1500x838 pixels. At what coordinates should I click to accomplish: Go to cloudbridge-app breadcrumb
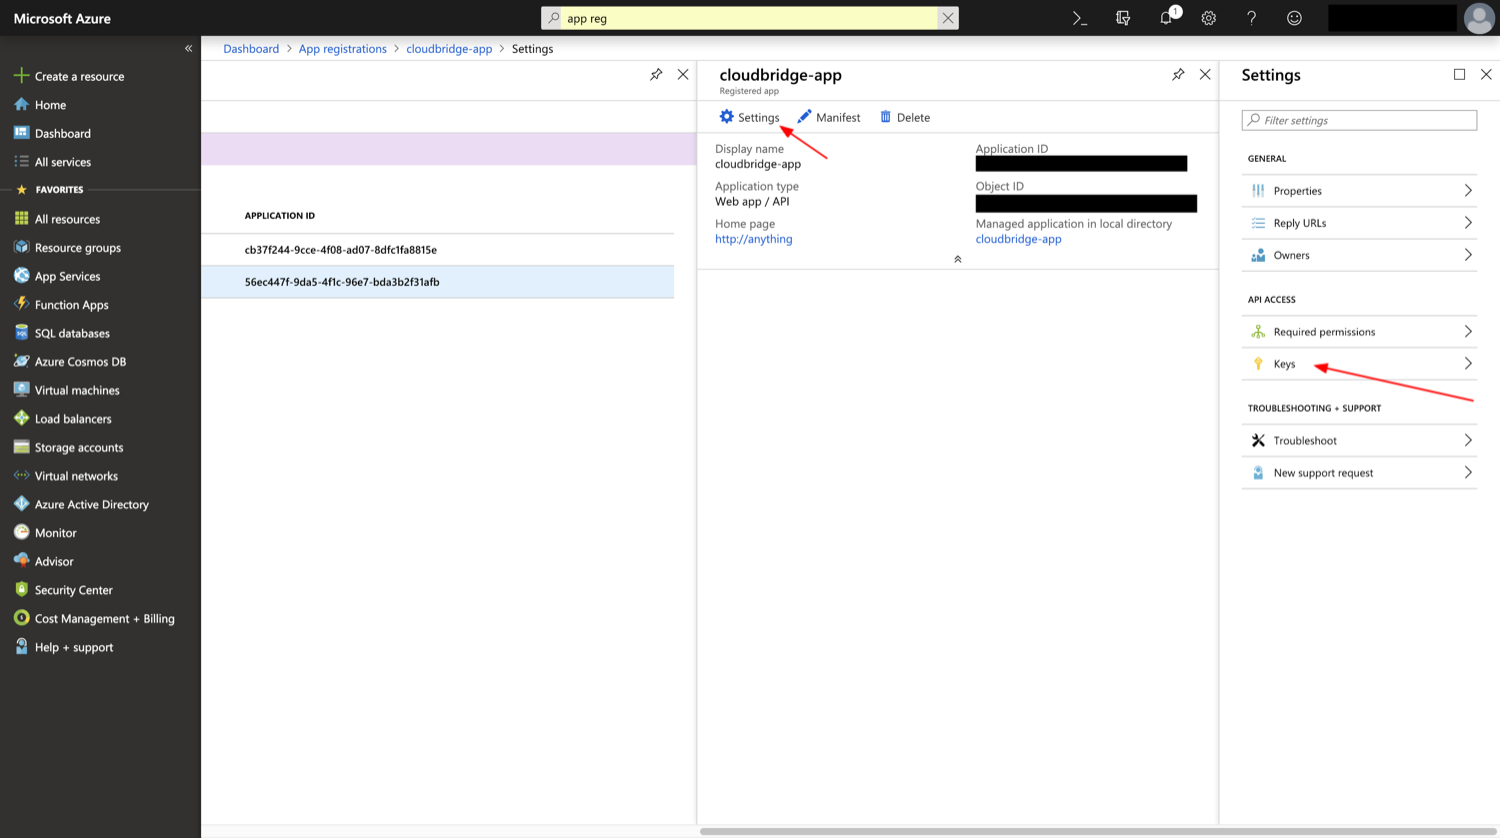point(449,48)
